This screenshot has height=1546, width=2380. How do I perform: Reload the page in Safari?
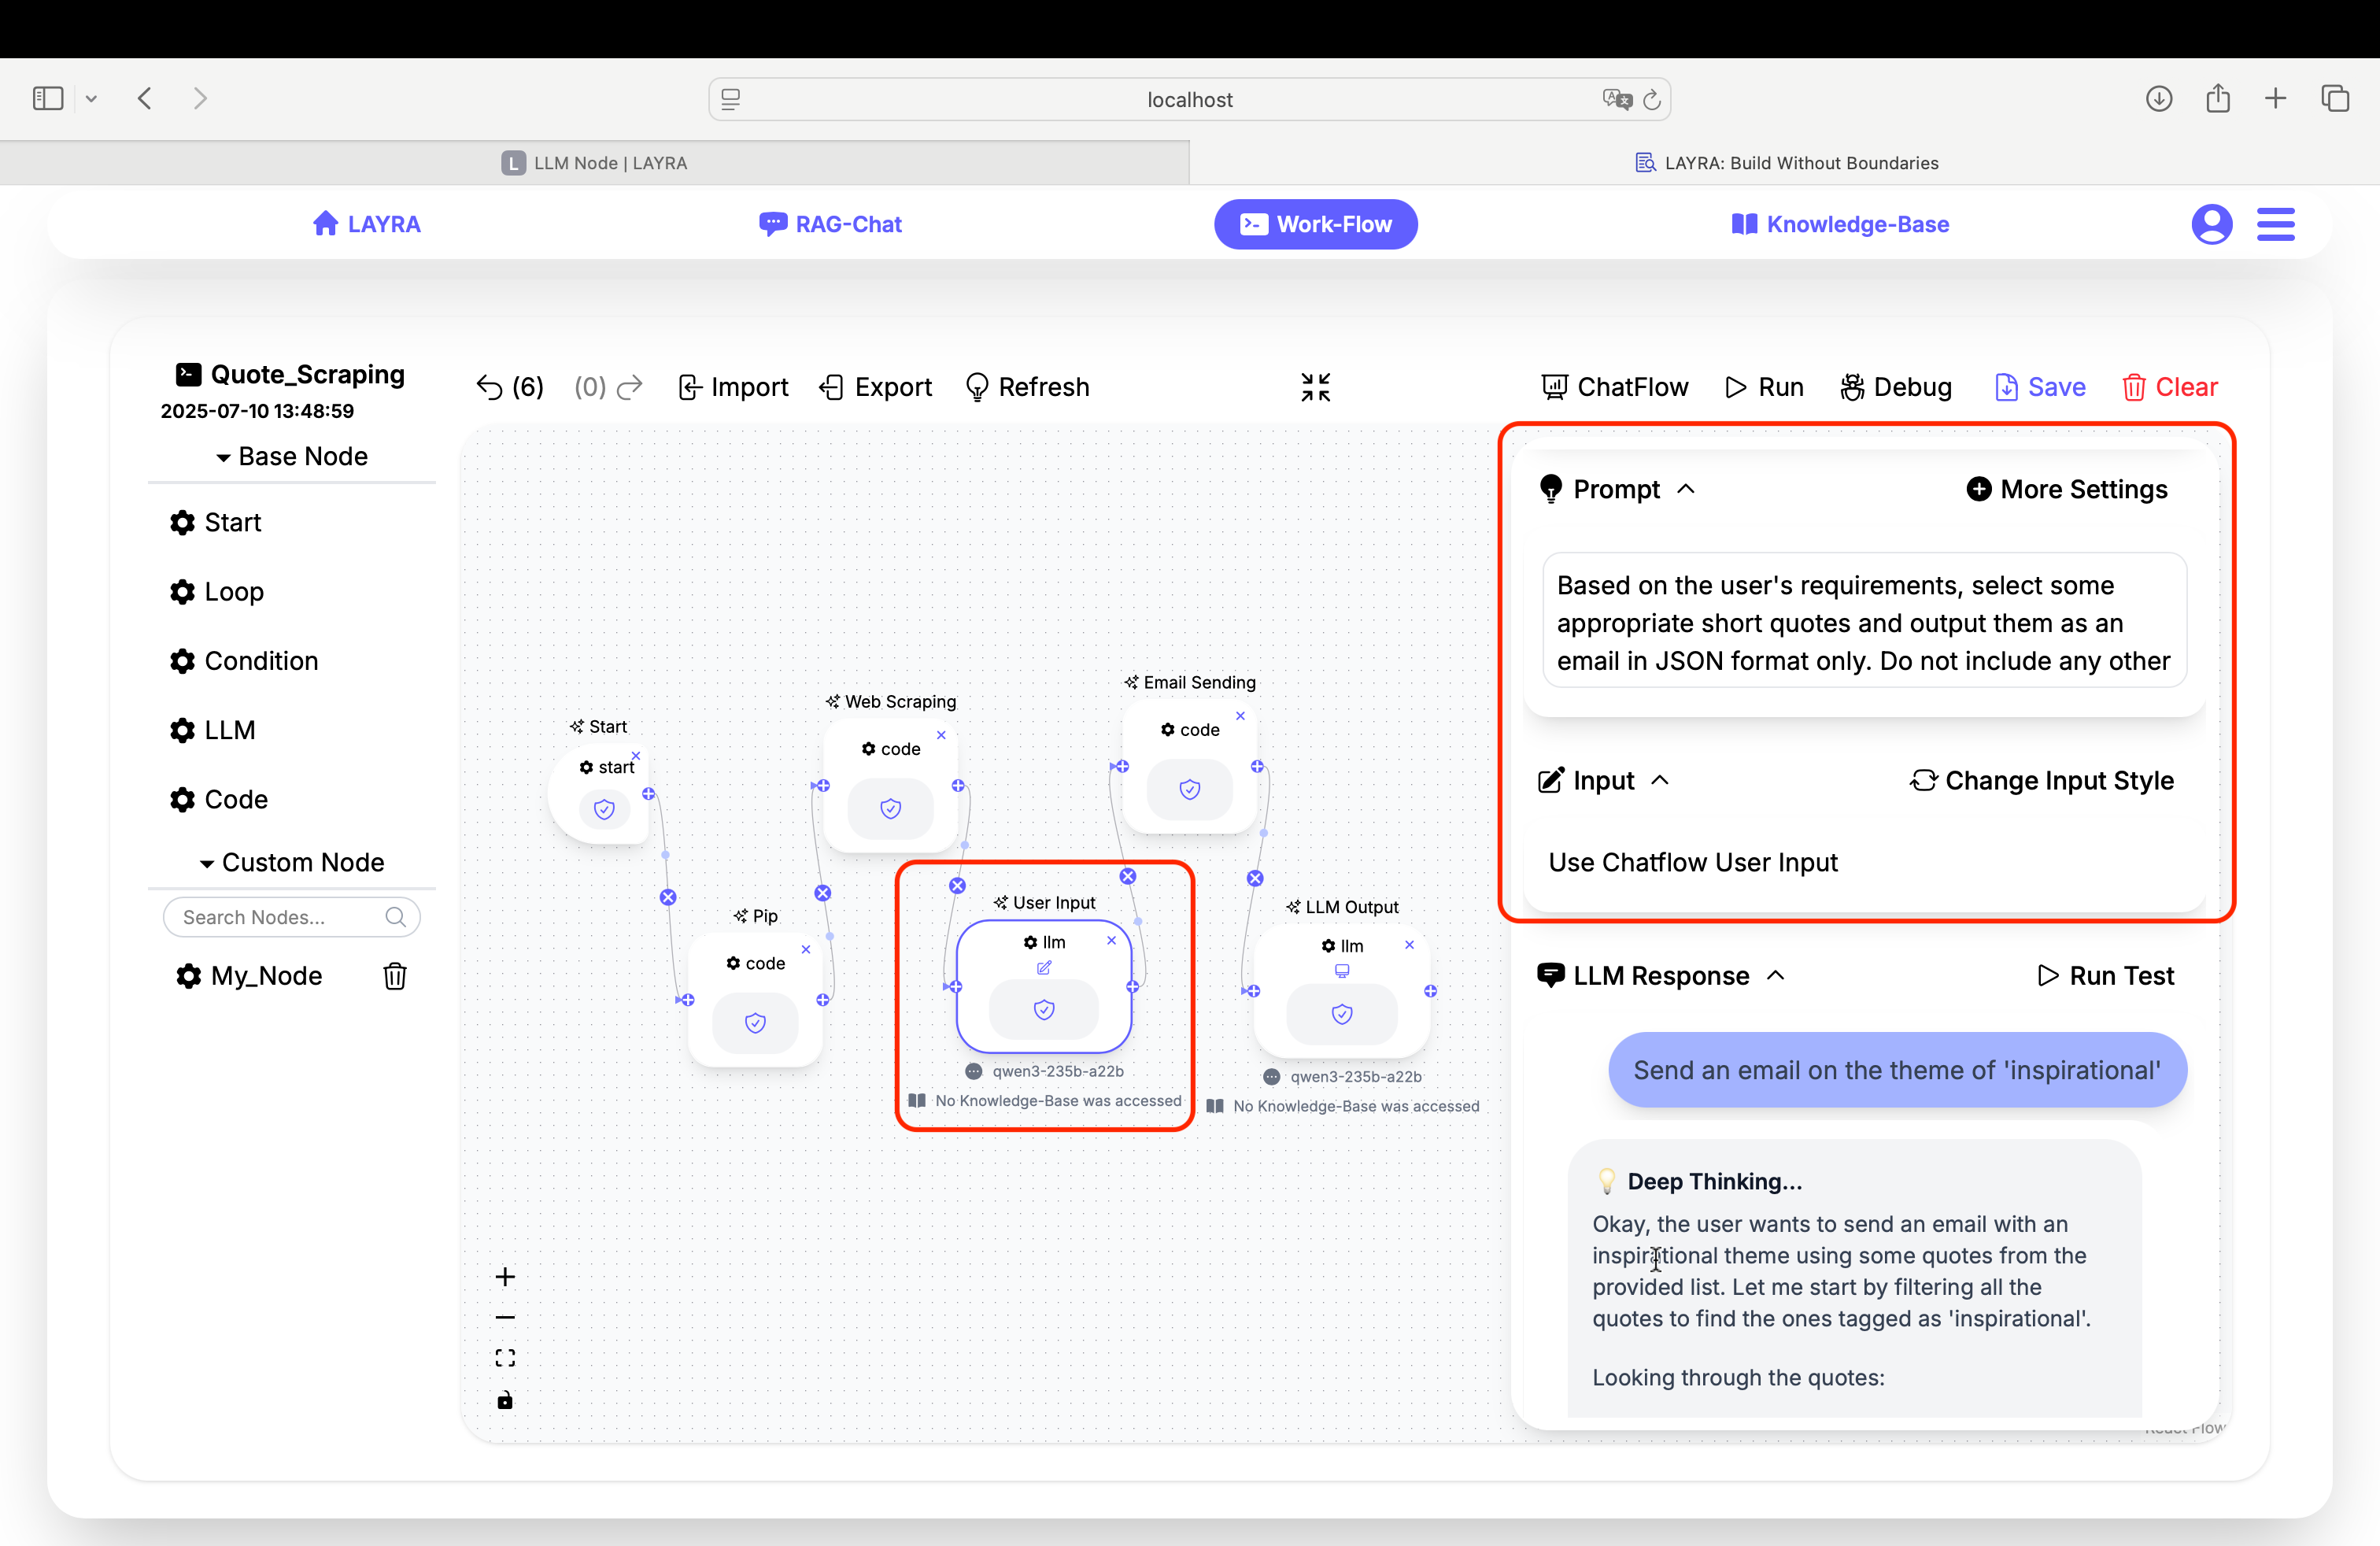coord(1652,99)
